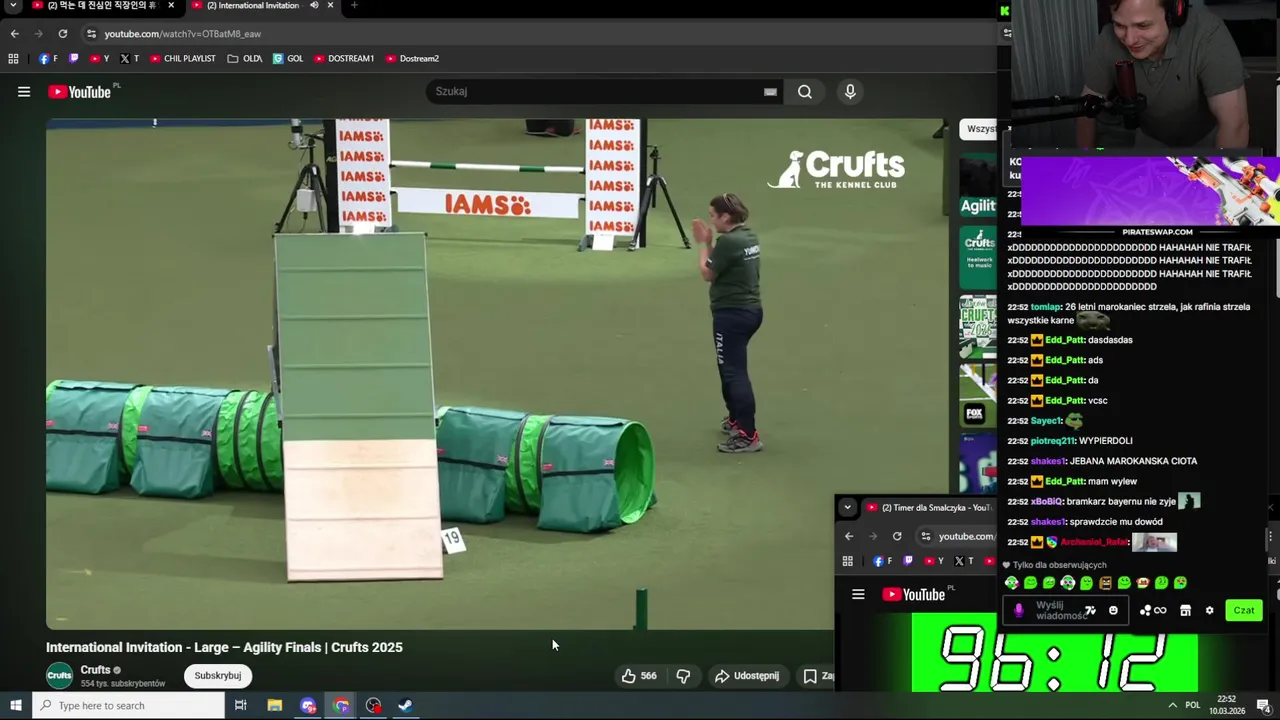Image resolution: width=1280 pixels, height=720 pixels.
Task: Click the Crufts agility video player
Action: pyautogui.click(x=495, y=375)
